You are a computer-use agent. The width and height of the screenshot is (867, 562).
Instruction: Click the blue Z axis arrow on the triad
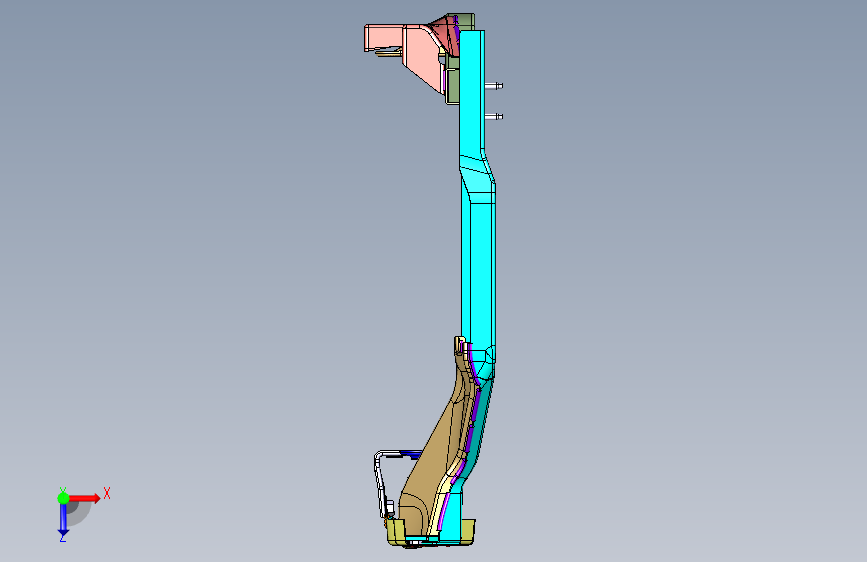pyautogui.click(x=63, y=520)
